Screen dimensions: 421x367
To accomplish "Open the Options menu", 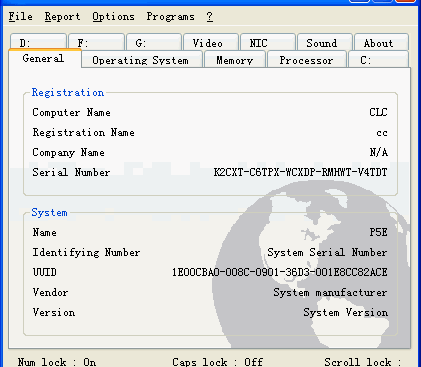I will coord(114,17).
